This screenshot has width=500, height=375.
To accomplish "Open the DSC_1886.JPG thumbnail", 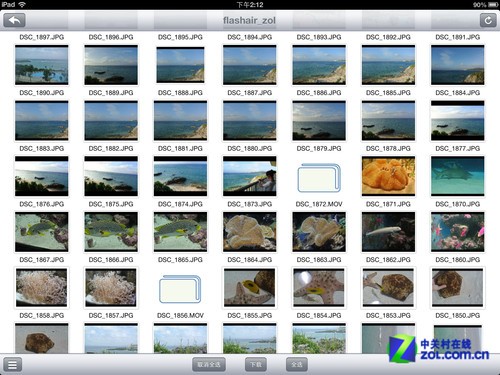I will click(319, 121).
